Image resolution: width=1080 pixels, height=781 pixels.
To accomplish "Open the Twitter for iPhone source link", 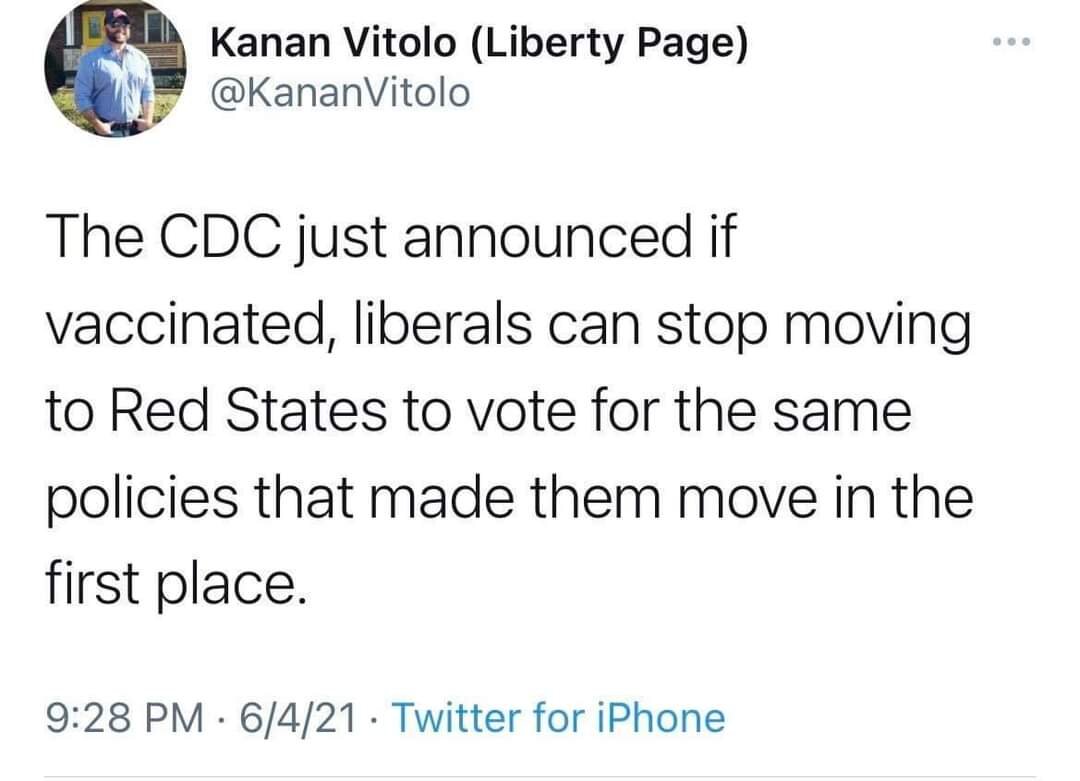I will point(559,718).
